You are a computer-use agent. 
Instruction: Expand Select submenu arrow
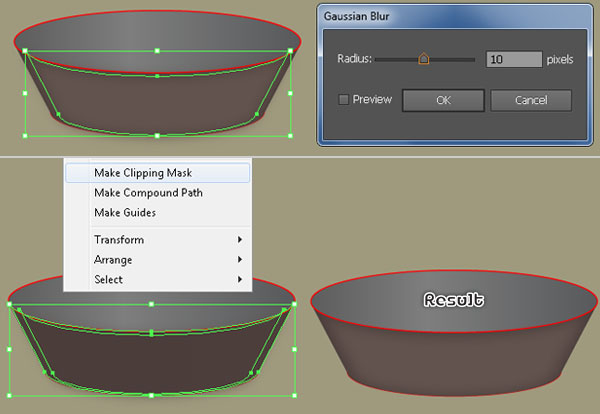[x=240, y=279]
